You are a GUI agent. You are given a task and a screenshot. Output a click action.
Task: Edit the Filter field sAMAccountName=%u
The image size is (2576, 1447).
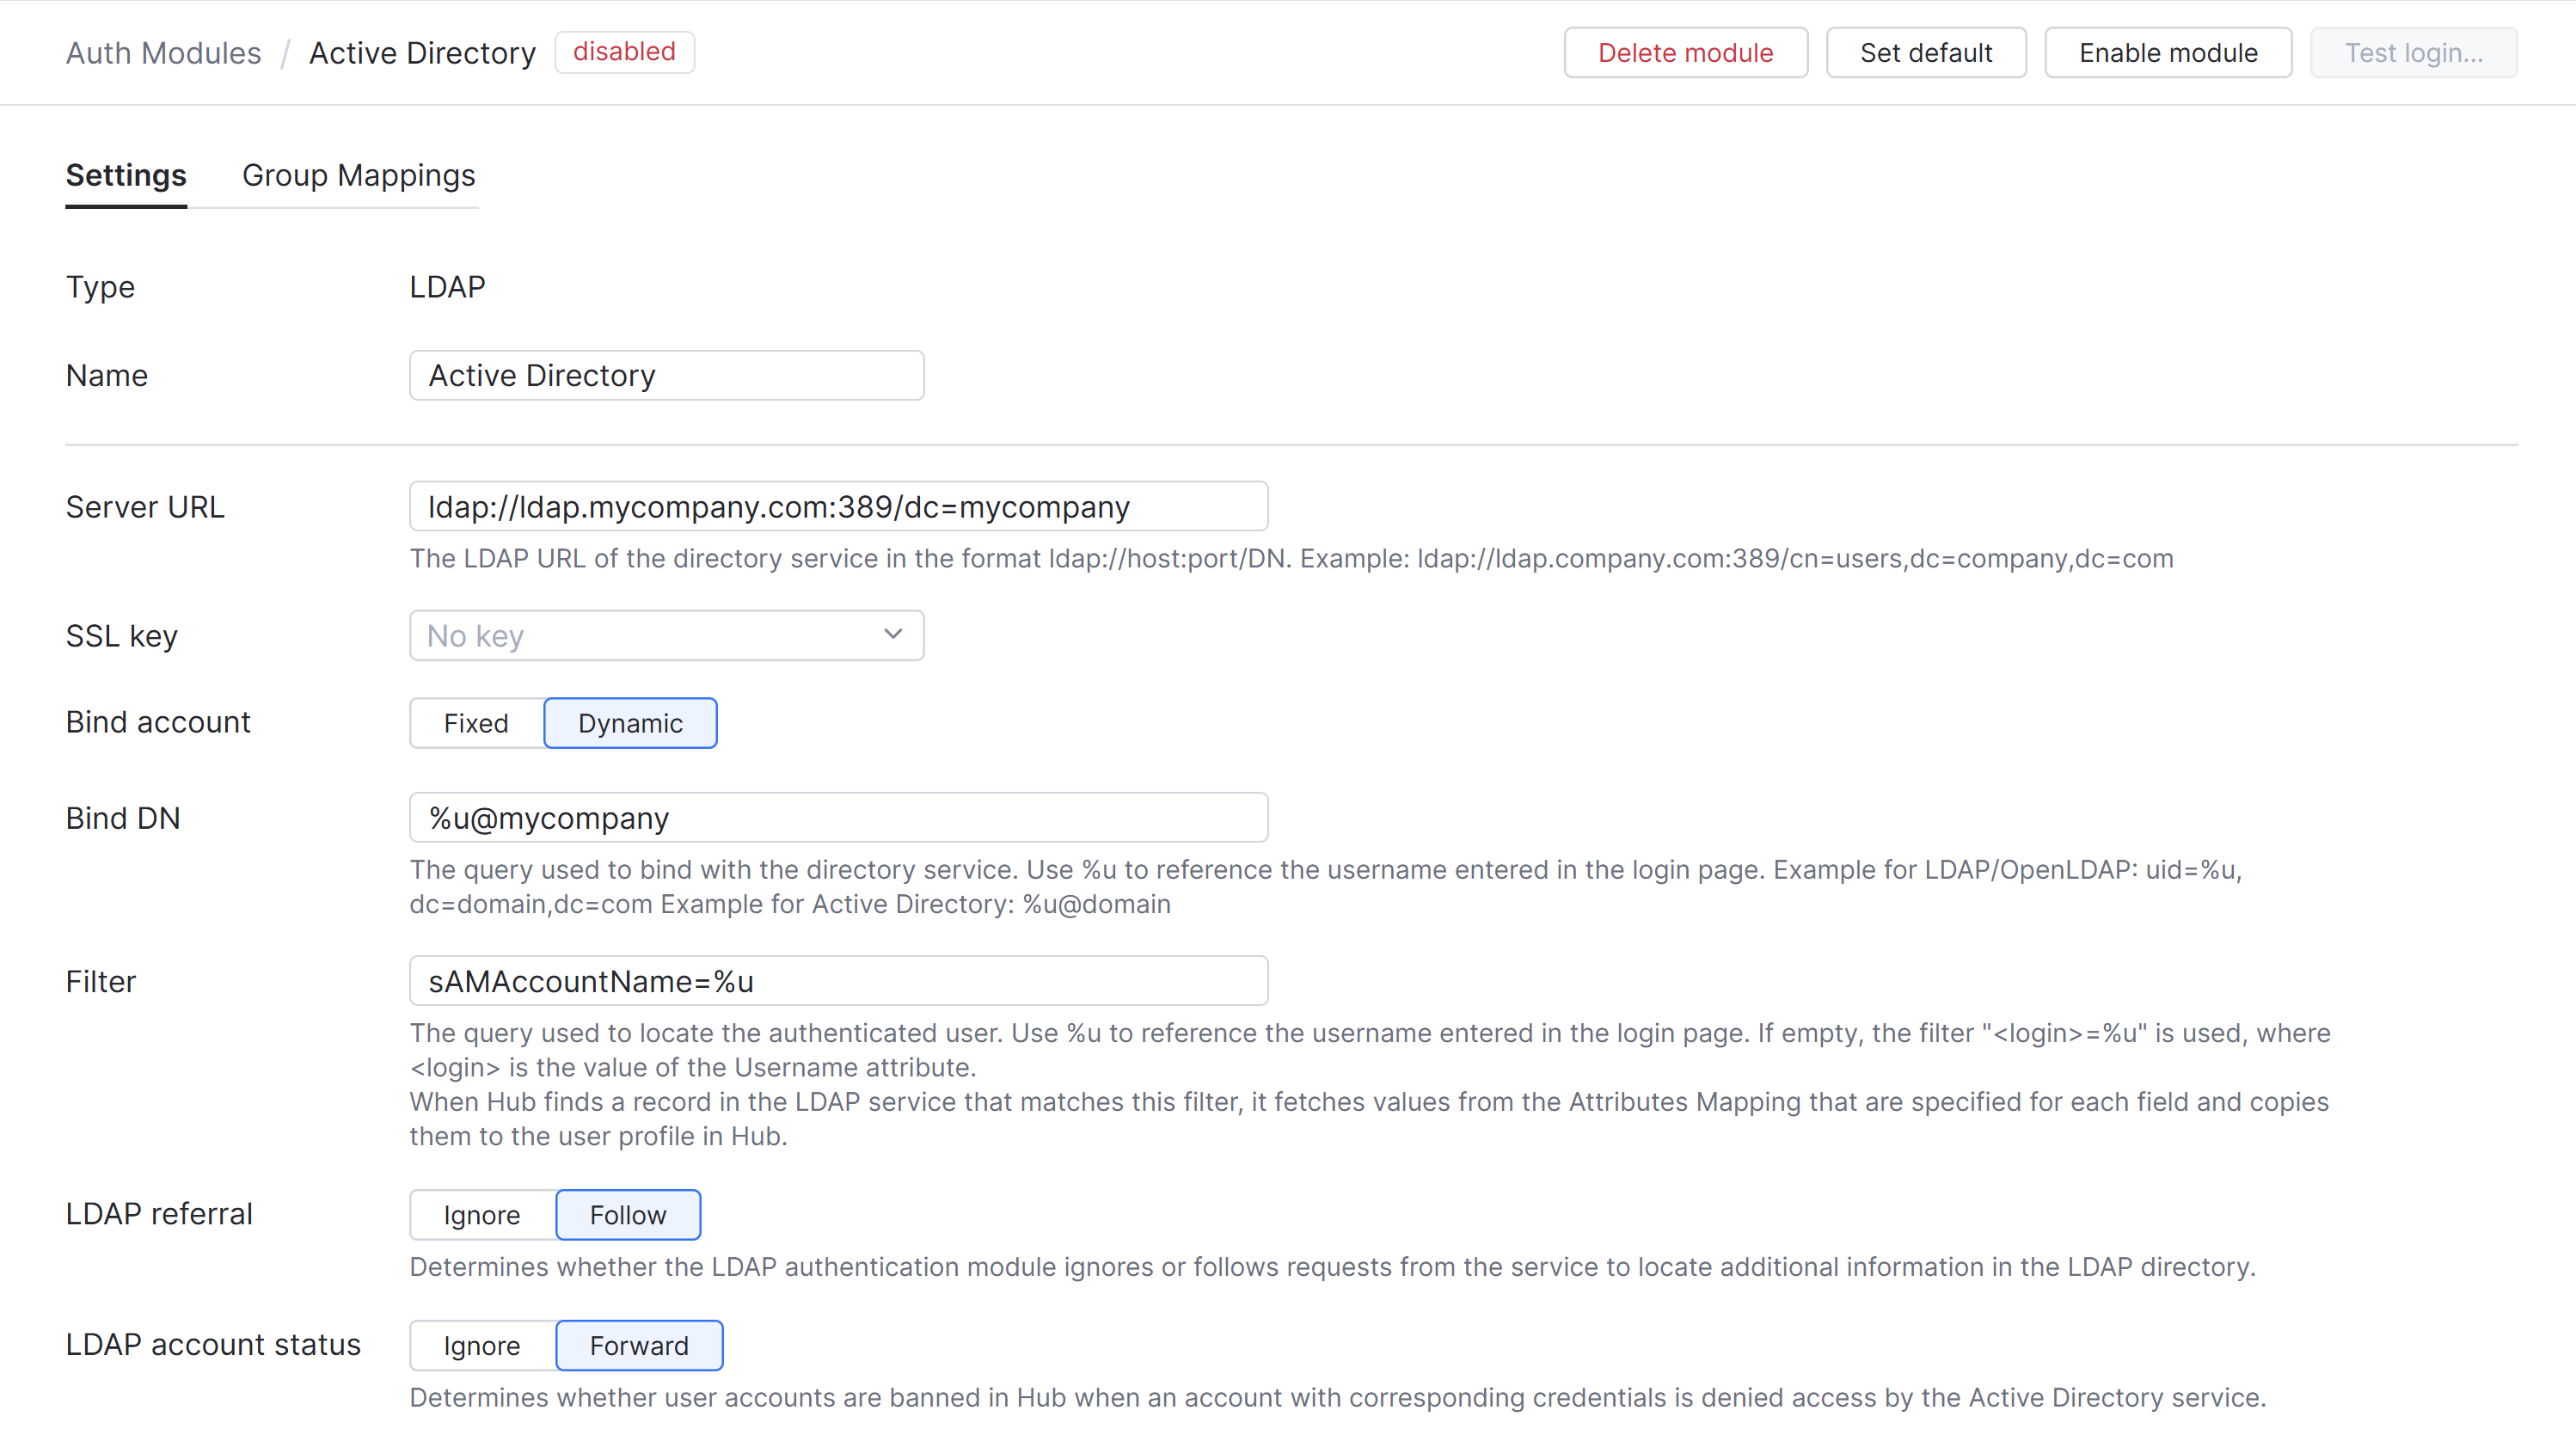pyautogui.click(x=838, y=981)
